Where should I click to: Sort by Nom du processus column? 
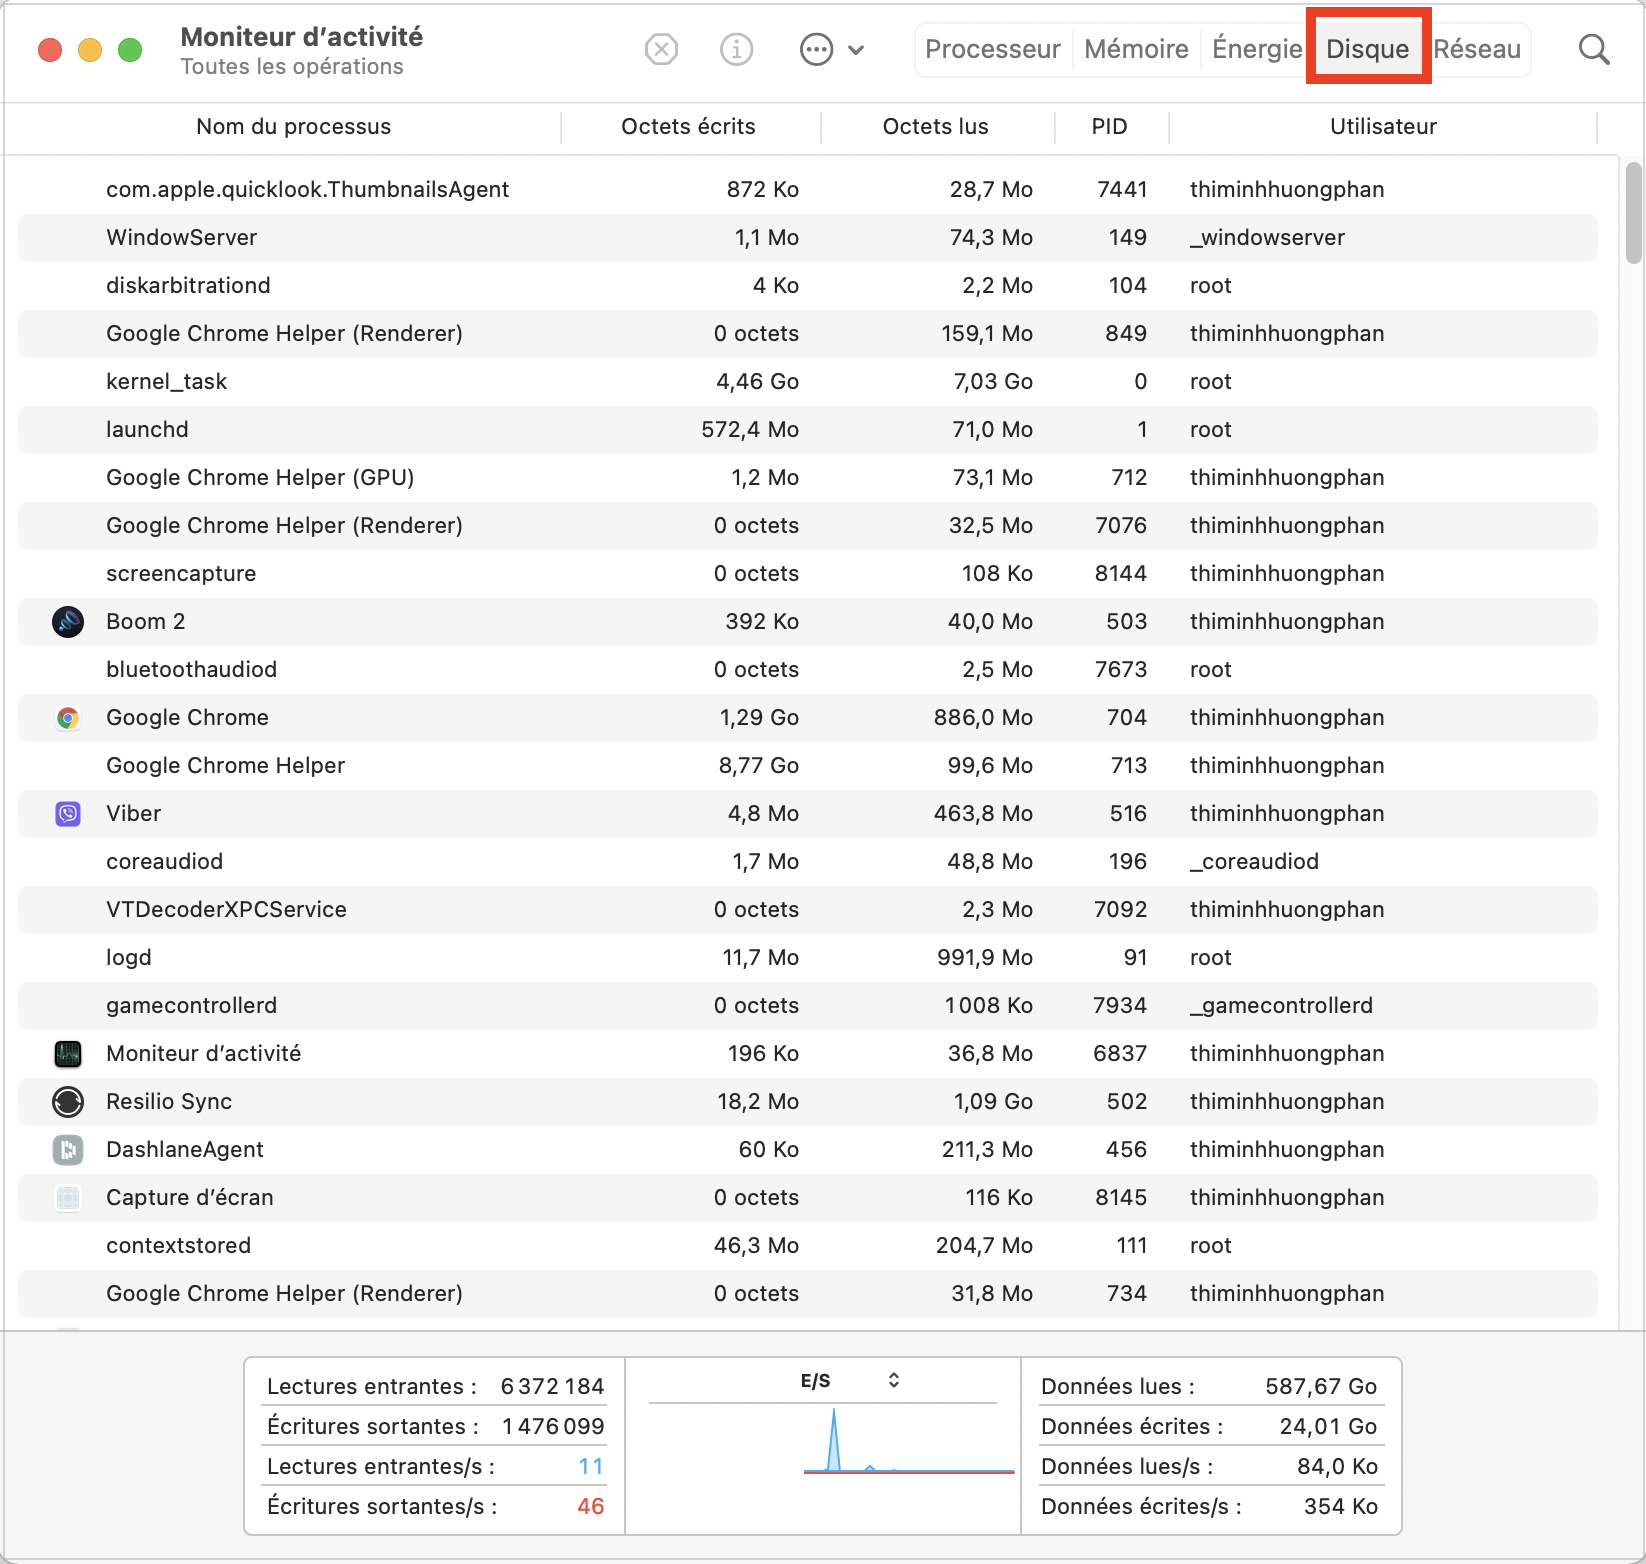[x=293, y=127]
